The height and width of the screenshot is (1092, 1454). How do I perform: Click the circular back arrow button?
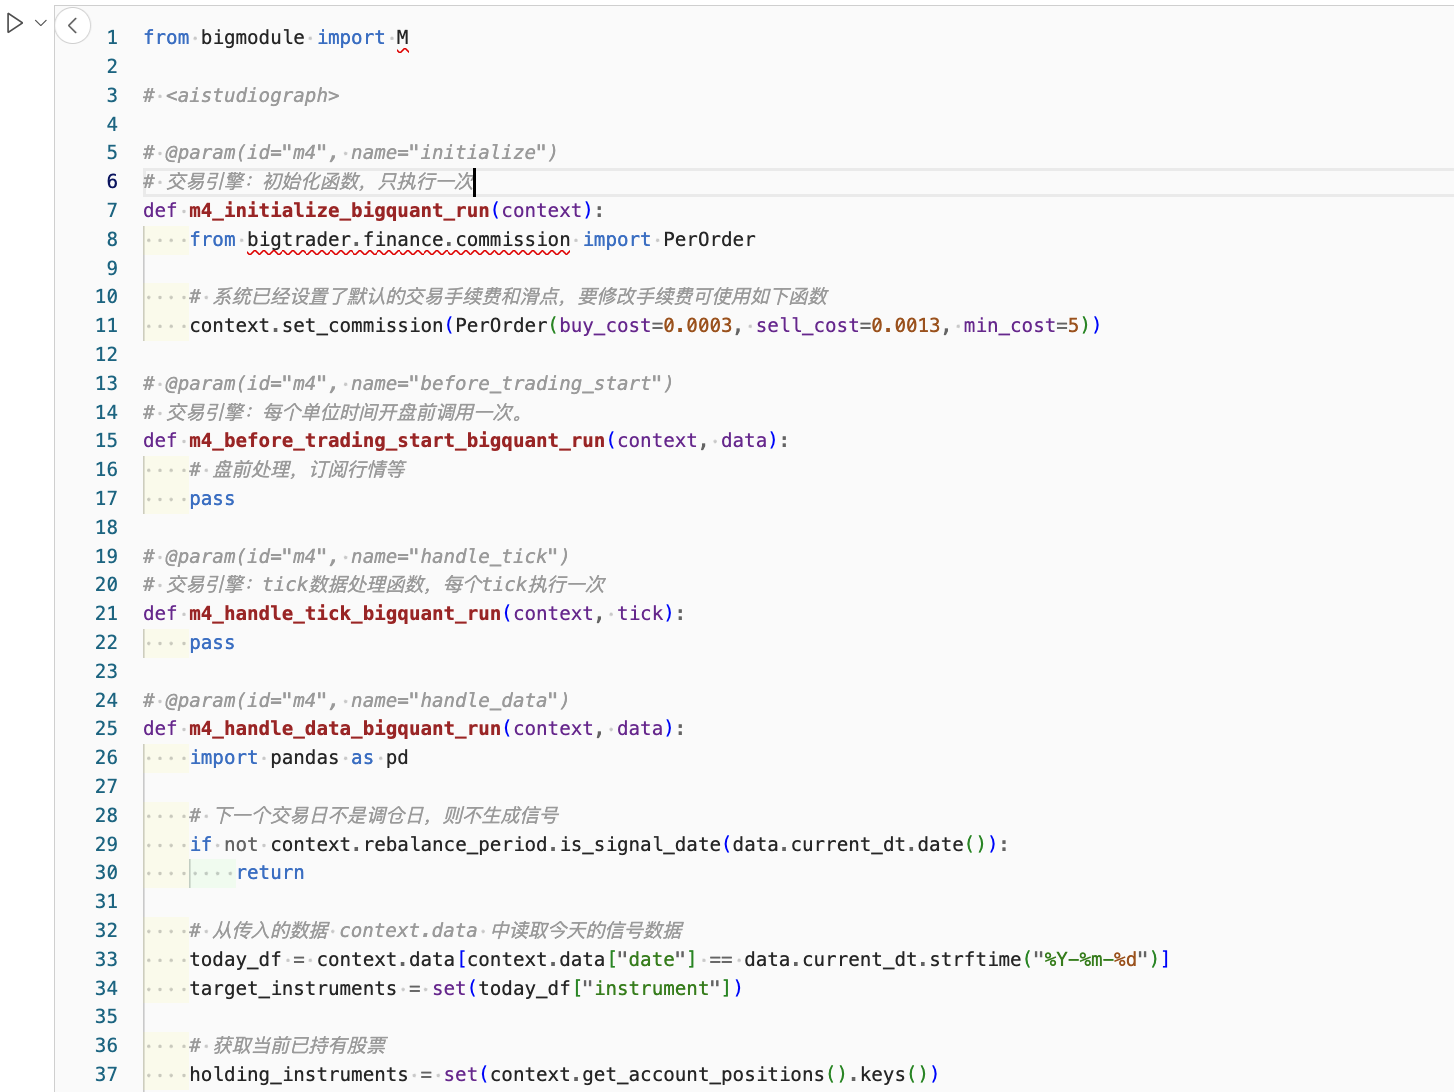(x=73, y=25)
